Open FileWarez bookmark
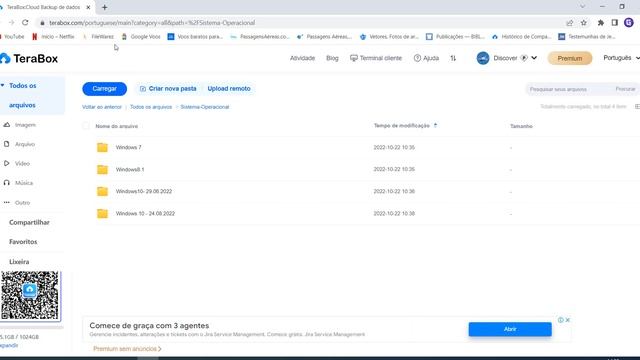 point(98,37)
